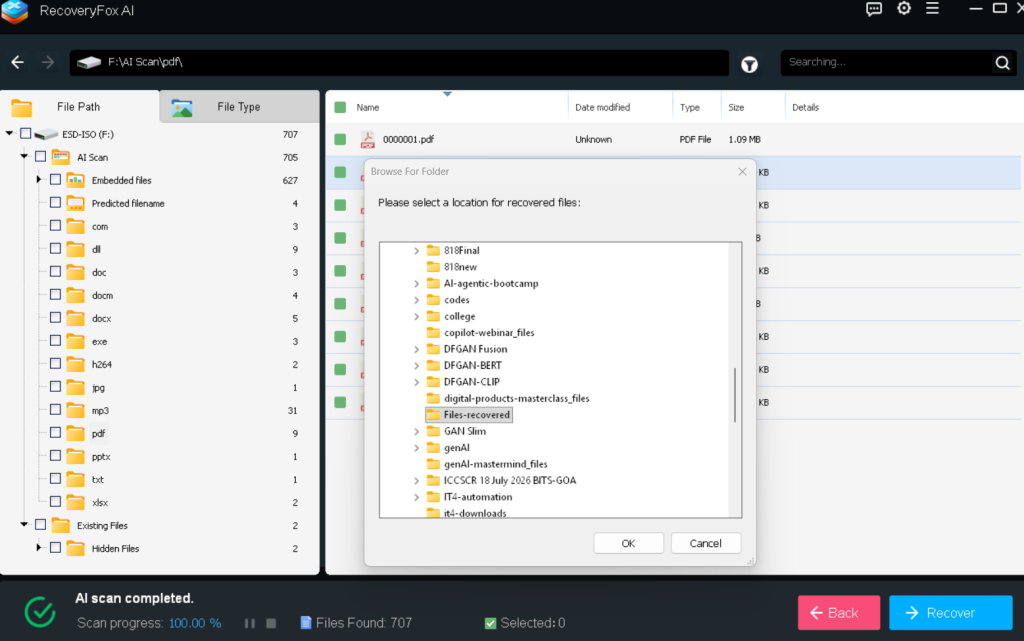This screenshot has width=1024, height=641.
Task: Pause the scan with the pause icon
Action: (249, 623)
